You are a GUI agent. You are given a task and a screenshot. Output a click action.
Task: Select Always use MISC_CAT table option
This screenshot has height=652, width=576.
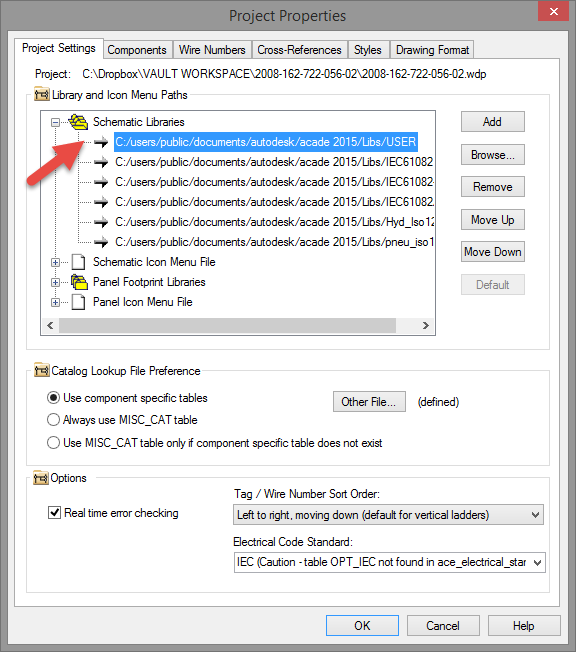coord(53,420)
